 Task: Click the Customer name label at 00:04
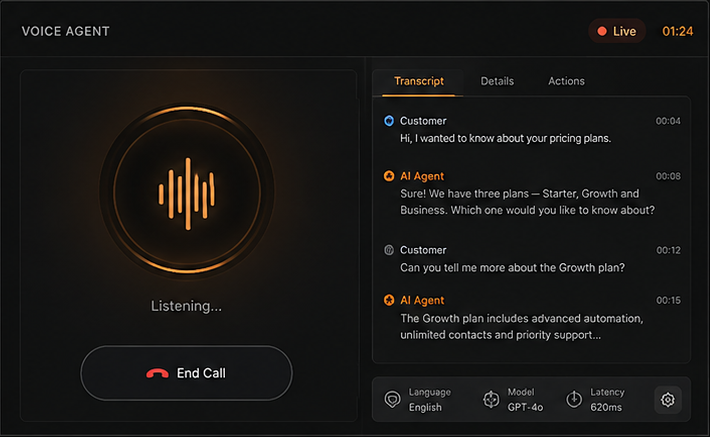(423, 121)
